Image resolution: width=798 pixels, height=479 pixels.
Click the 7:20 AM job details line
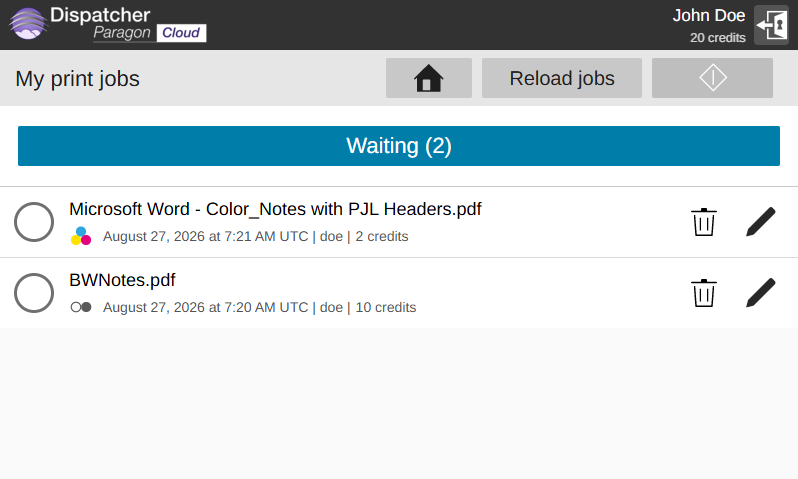[x=260, y=307]
